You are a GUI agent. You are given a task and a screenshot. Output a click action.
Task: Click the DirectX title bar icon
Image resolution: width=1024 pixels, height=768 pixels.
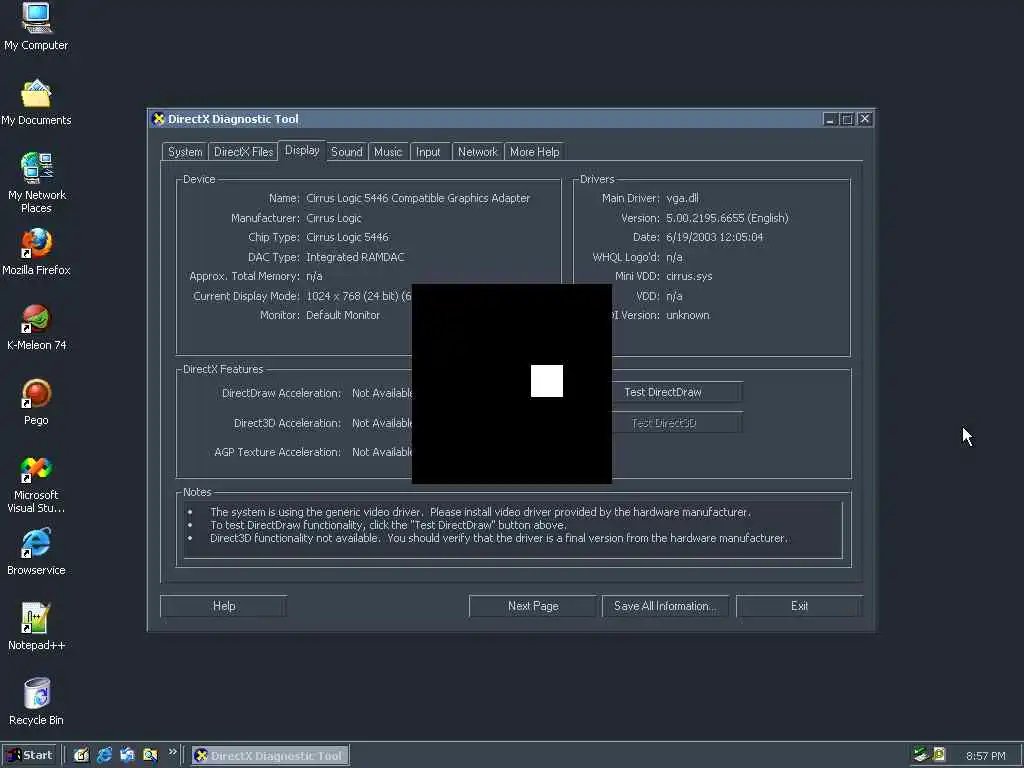pos(158,119)
